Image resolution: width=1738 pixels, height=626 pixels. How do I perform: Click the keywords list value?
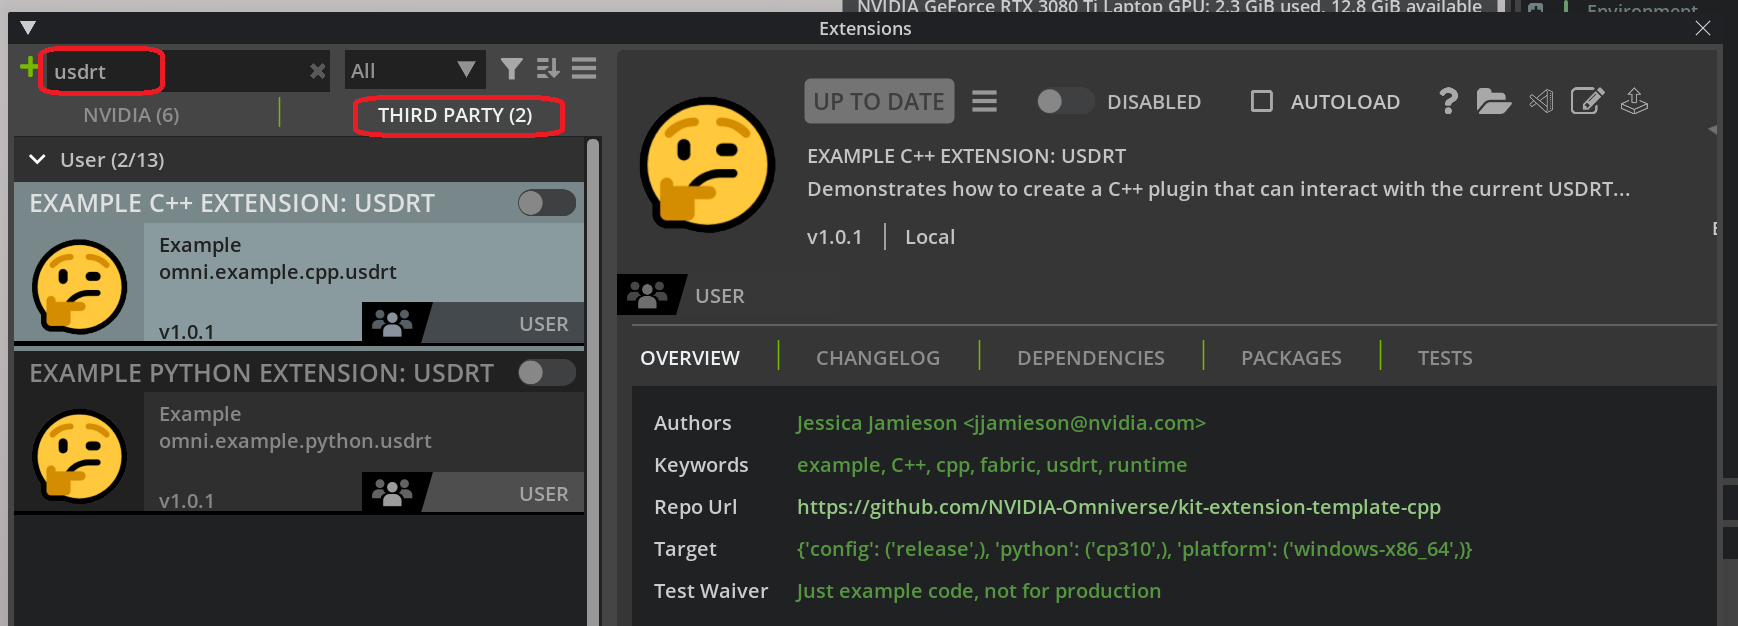(992, 465)
